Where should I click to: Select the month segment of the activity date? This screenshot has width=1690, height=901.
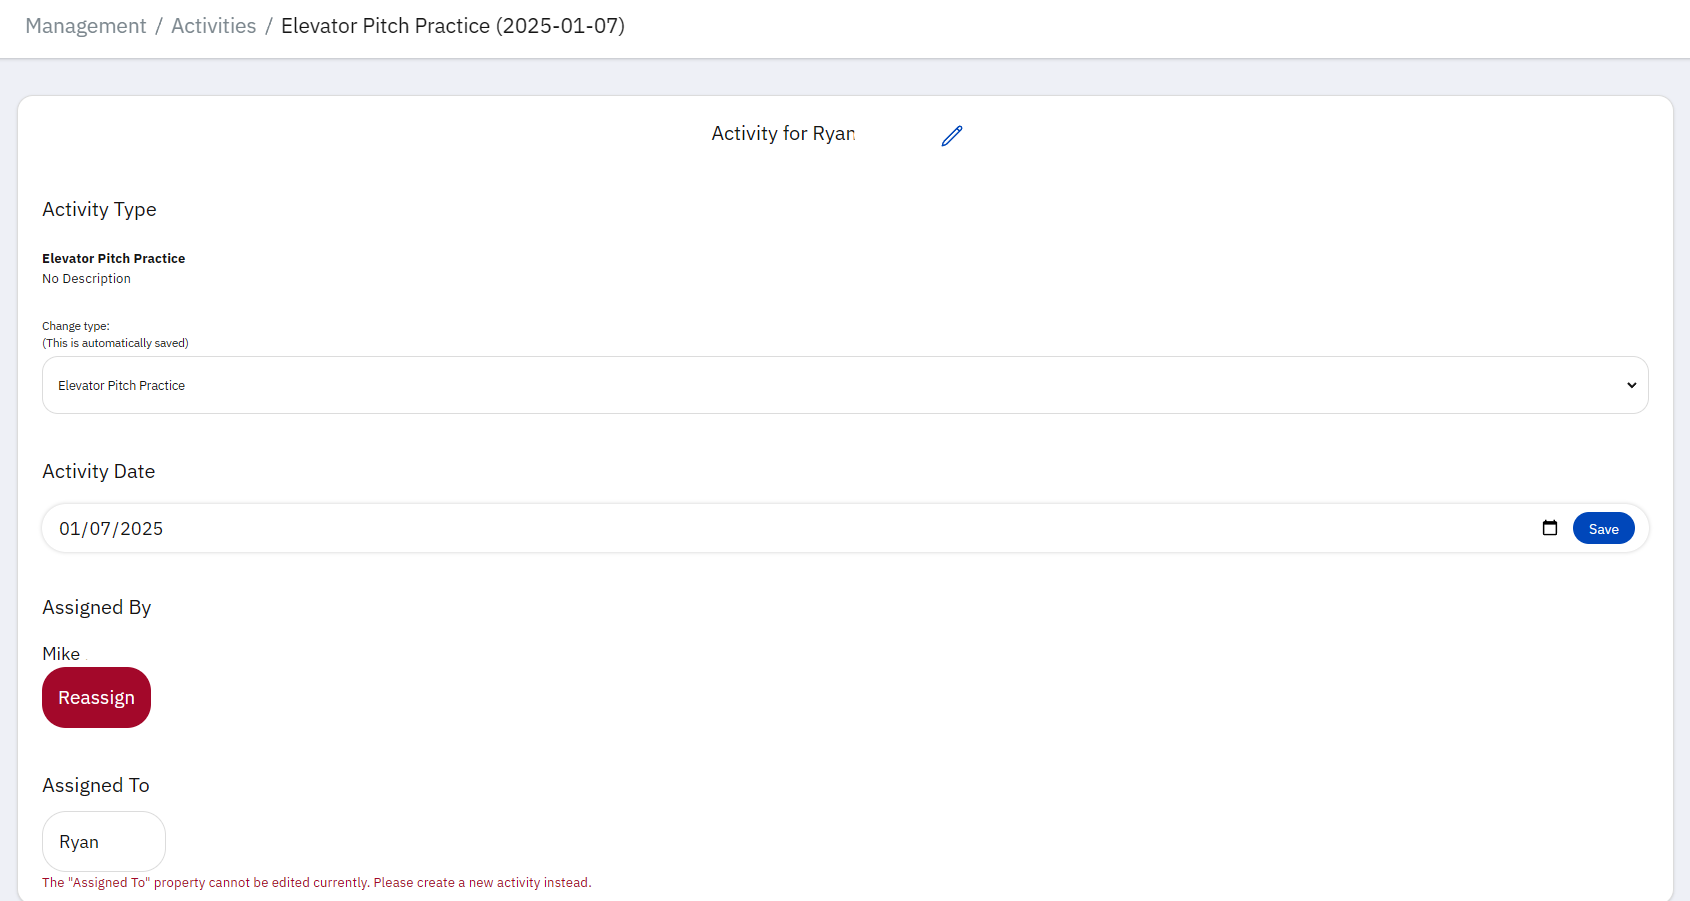pos(69,529)
